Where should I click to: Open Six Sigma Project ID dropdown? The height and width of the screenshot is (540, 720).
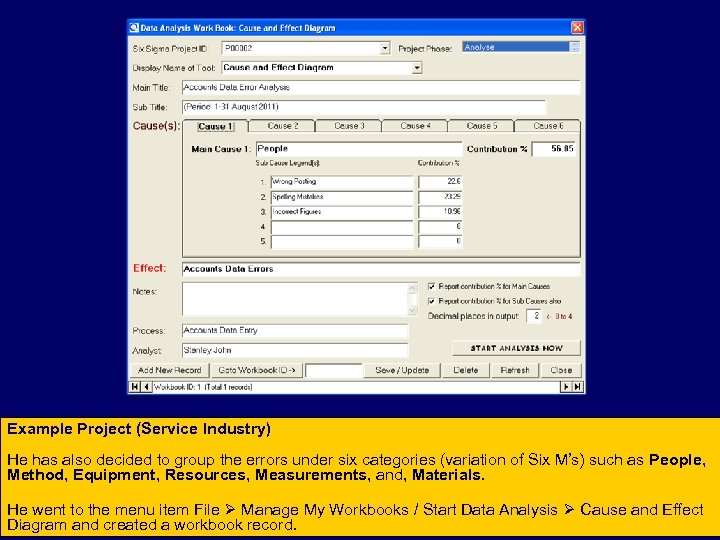(385, 48)
